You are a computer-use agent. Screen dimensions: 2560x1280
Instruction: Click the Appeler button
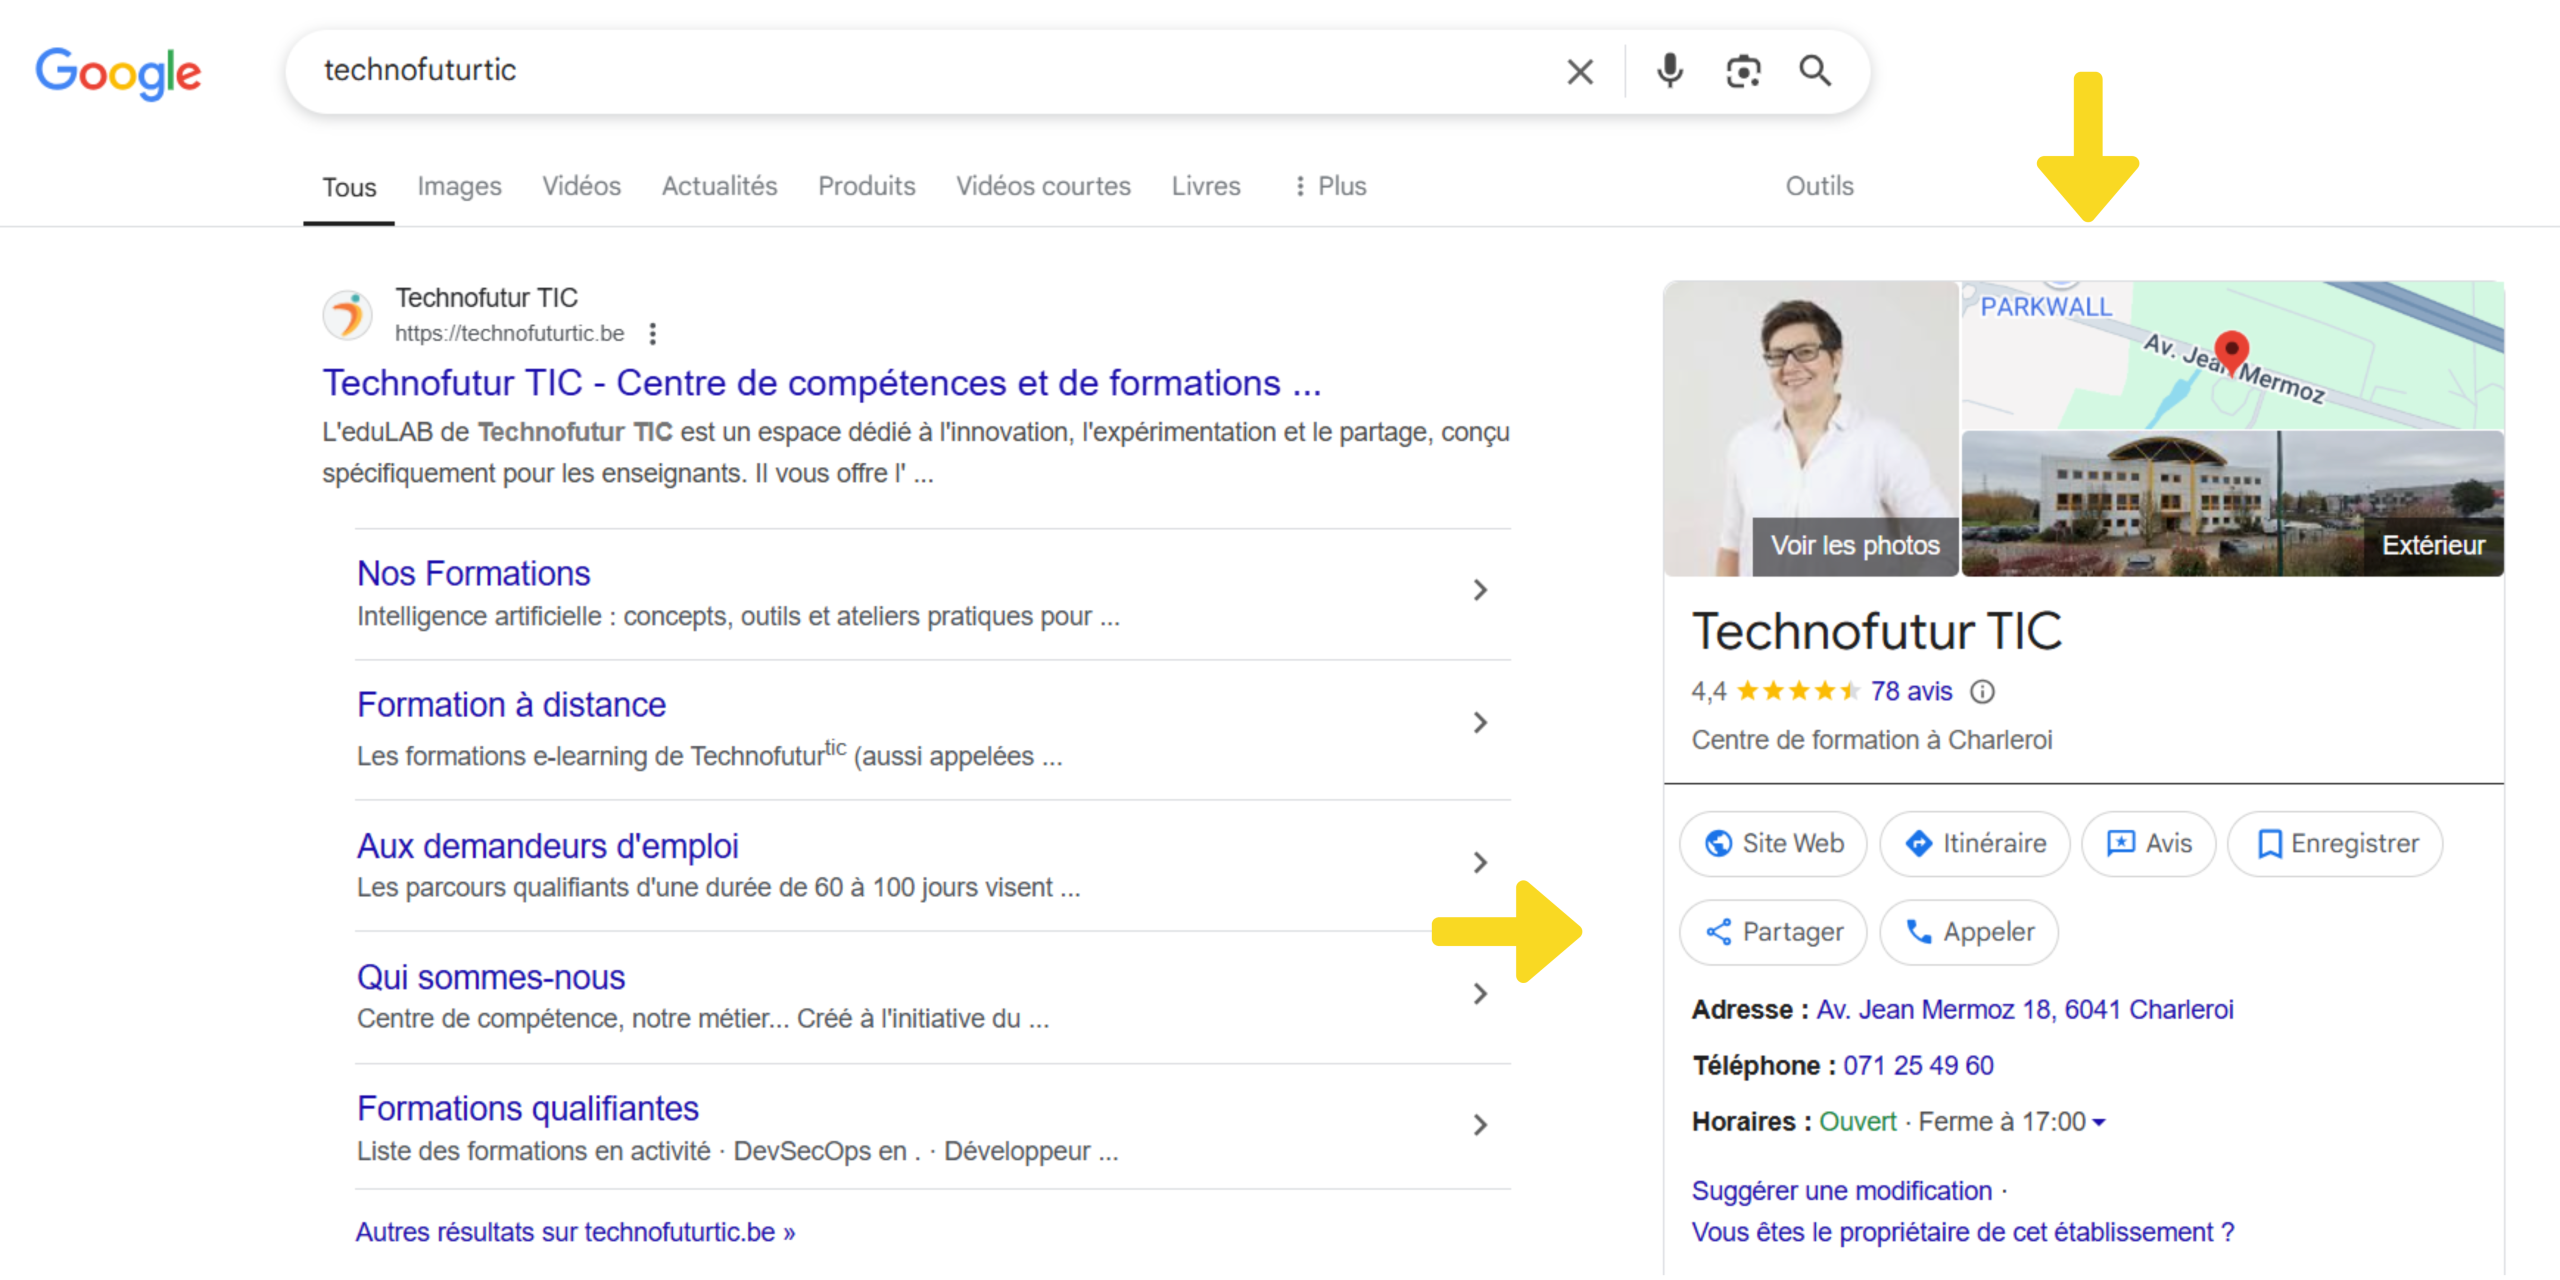(x=1969, y=932)
